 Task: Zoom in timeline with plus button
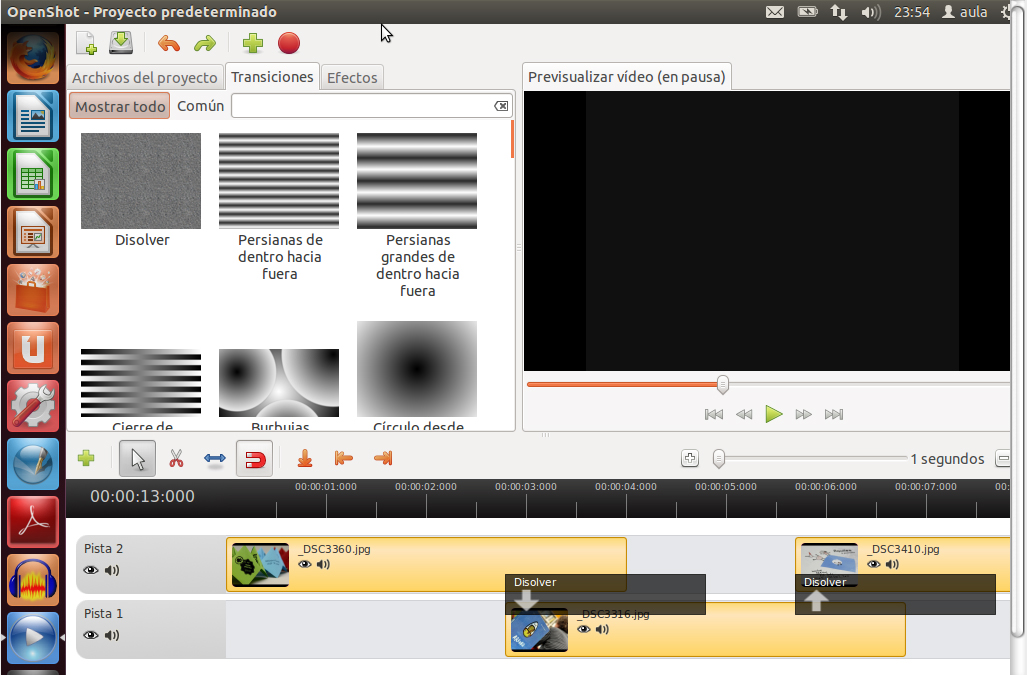pyautogui.click(x=689, y=459)
